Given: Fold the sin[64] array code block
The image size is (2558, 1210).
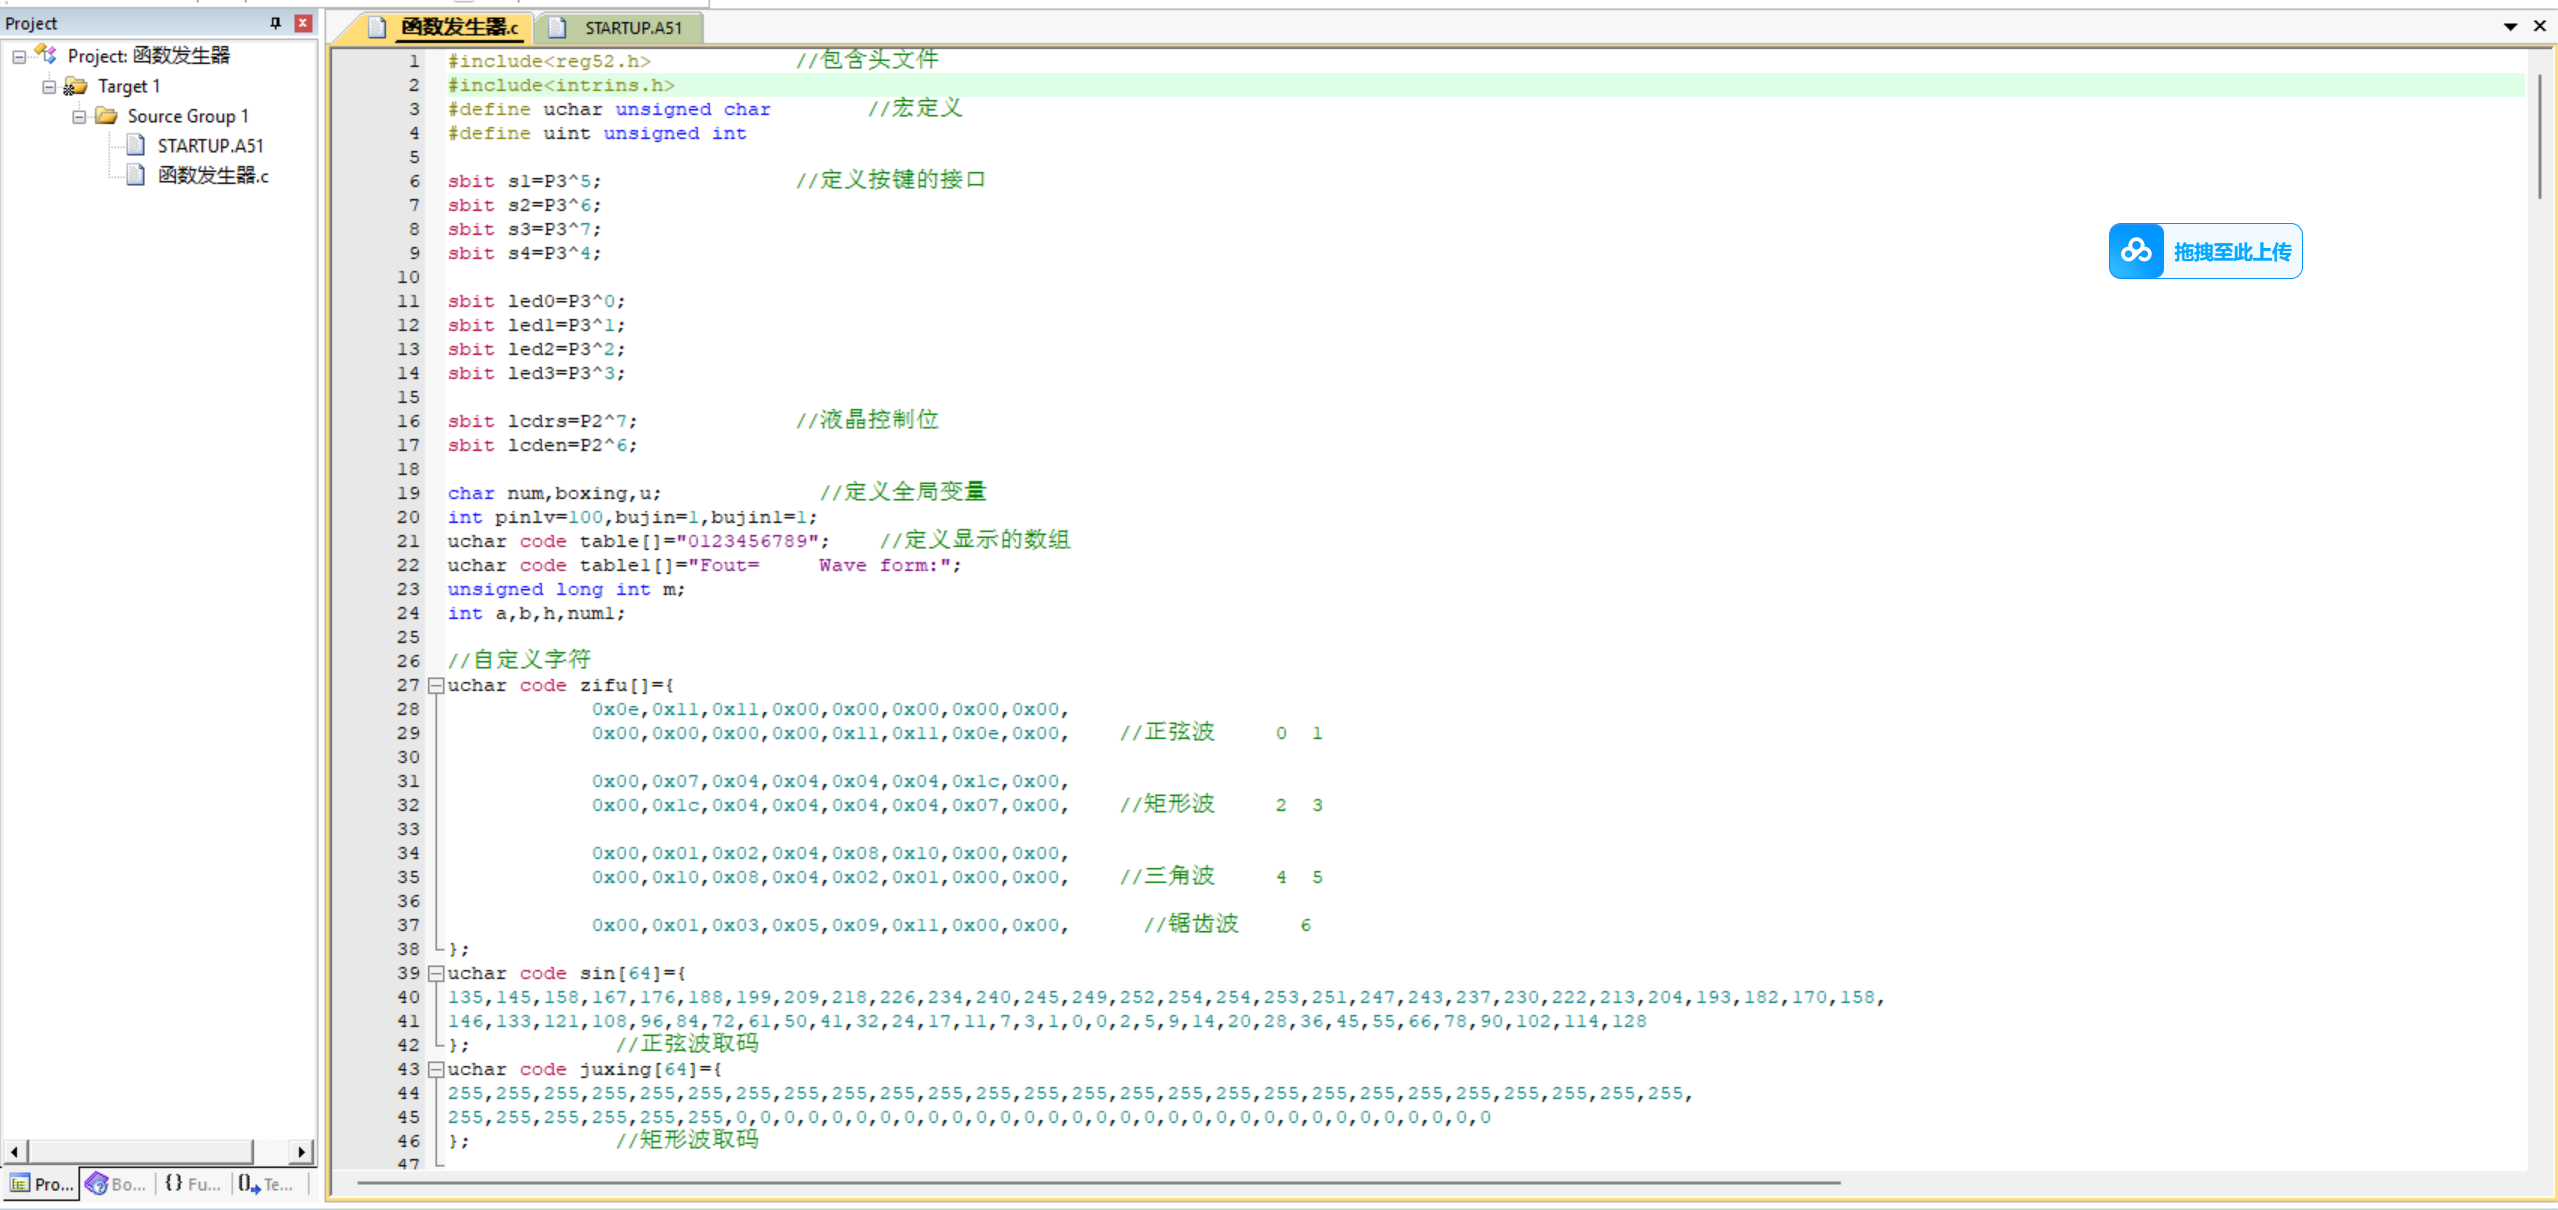Looking at the screenshot, I should [436, 974].
